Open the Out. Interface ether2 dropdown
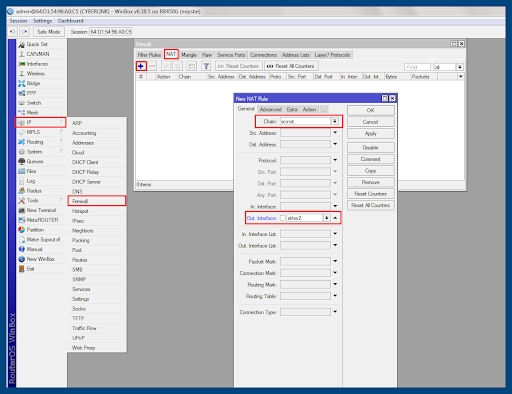Screen dimensions: 512x394 327,218
